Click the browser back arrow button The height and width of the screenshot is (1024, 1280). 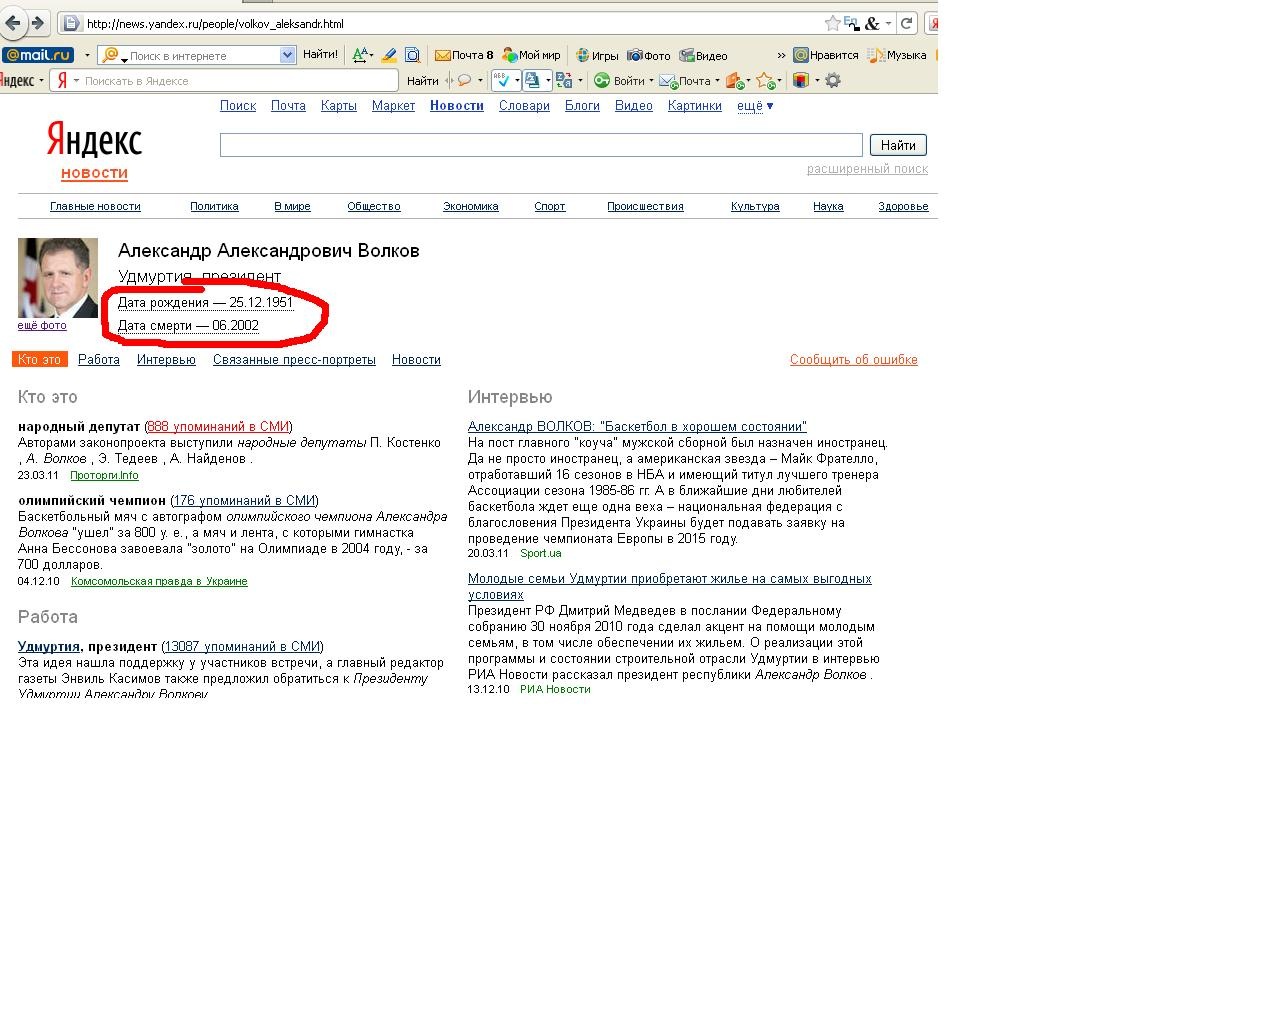(13, 23)
